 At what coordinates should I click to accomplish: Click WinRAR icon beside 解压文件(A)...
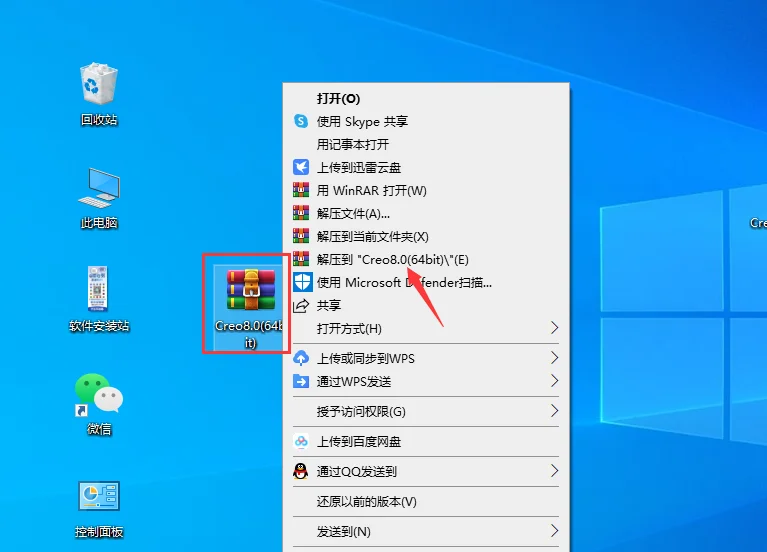[x=301, y=213]
